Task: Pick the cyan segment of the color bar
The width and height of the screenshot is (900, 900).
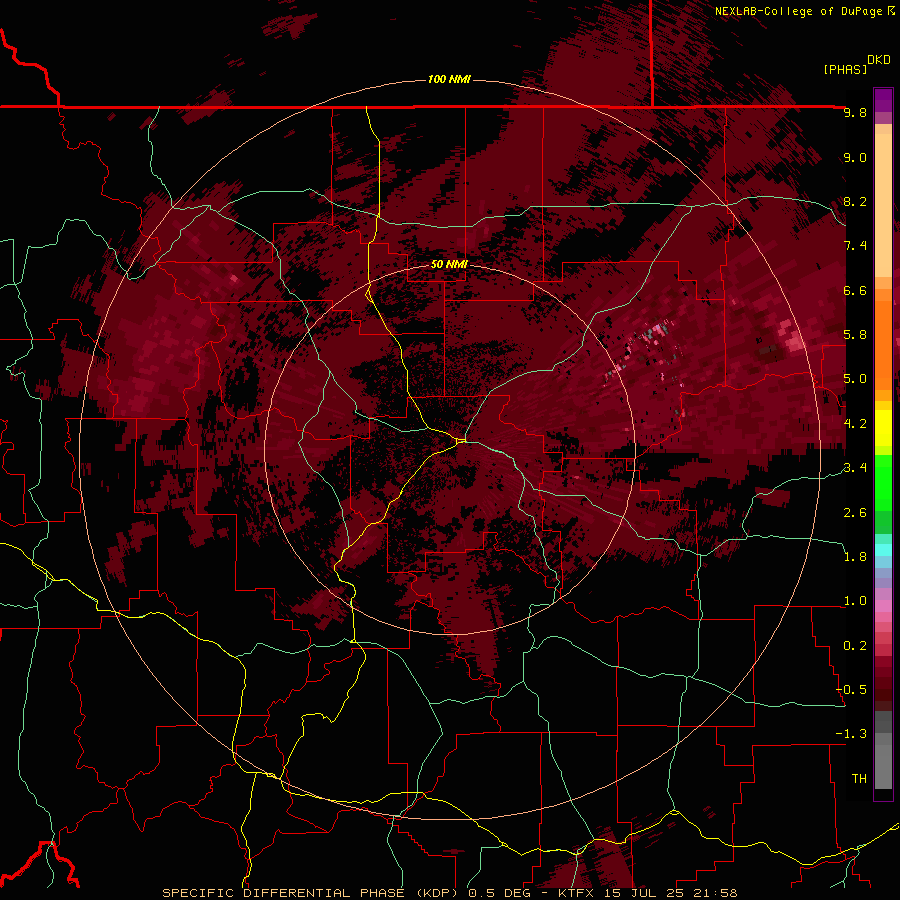Action: click(x=883, y=550)
